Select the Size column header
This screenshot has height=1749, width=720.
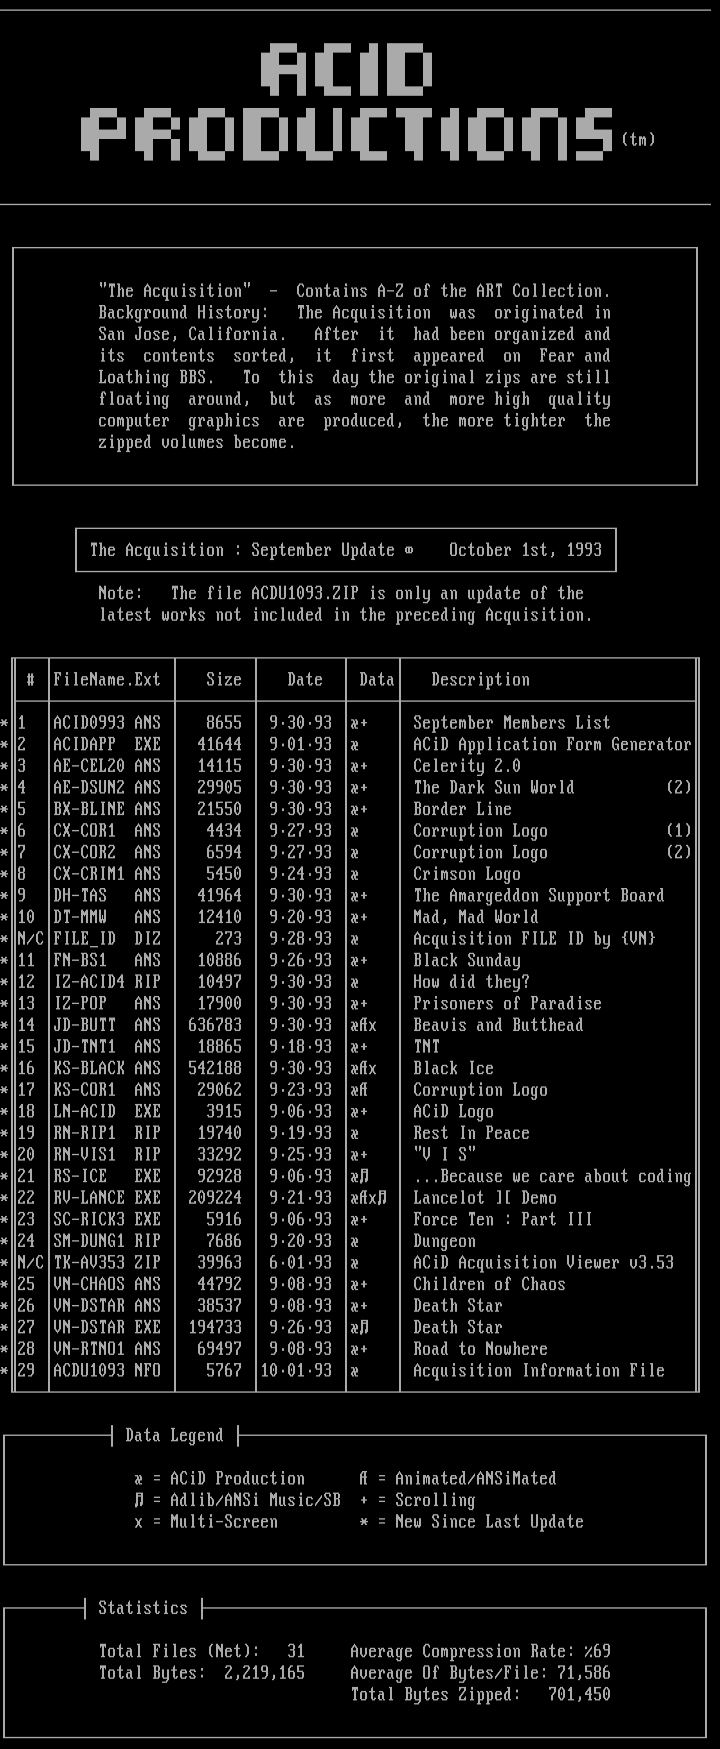[x=224, y=680]
